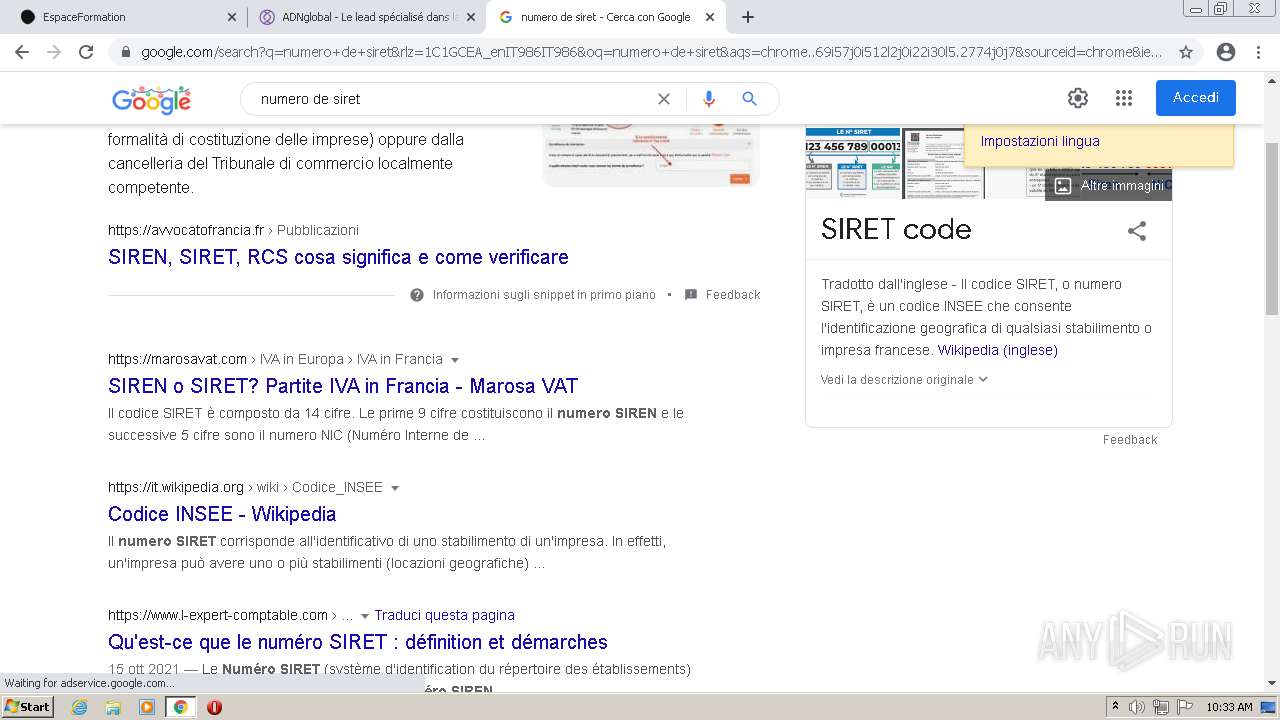Click the back navigation arrow
The height and width of the screenshot is (720, 1280).
click(22, 52)
